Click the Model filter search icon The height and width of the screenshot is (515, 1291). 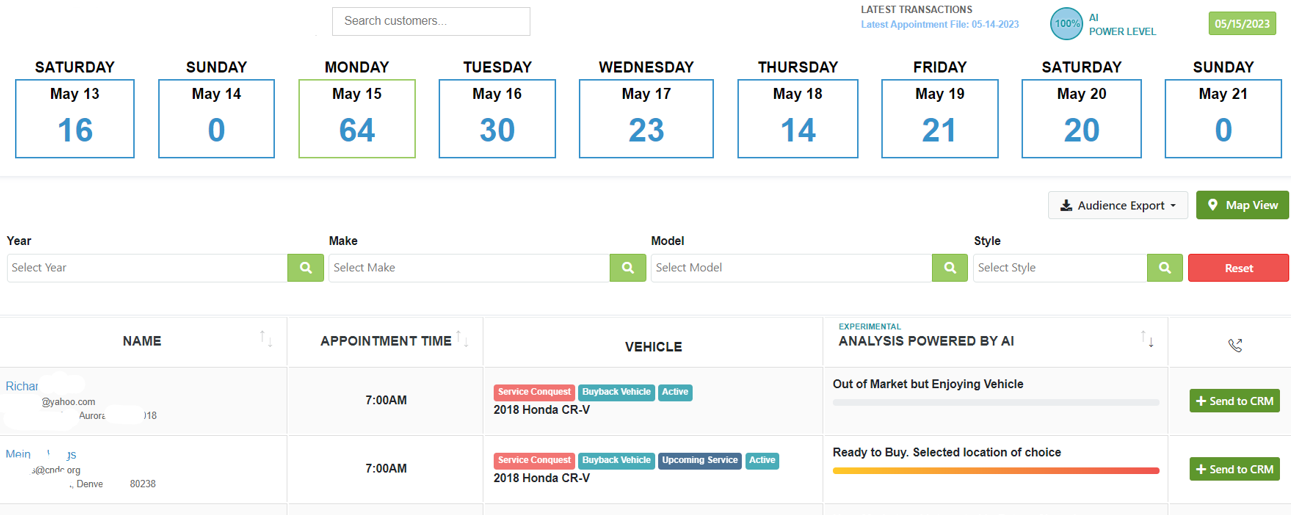[949, 268]
